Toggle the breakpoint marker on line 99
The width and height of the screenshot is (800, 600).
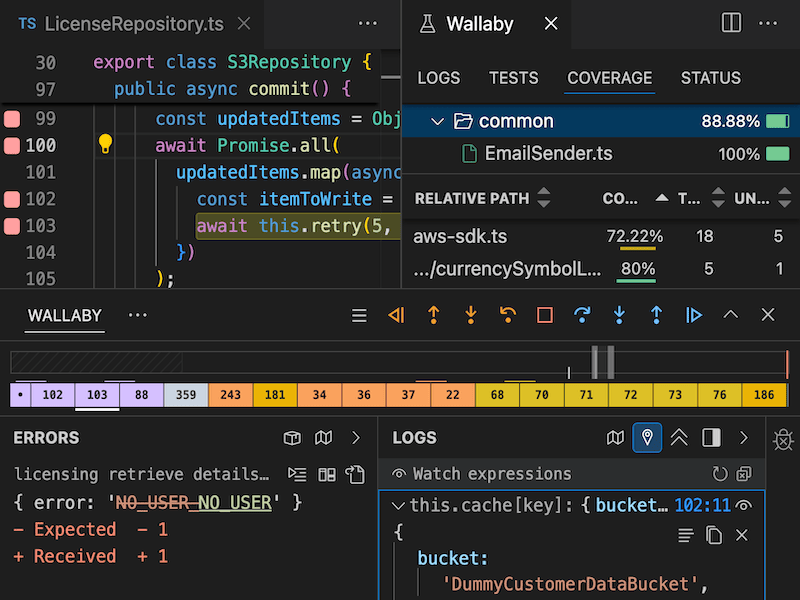tap(12, 119)
